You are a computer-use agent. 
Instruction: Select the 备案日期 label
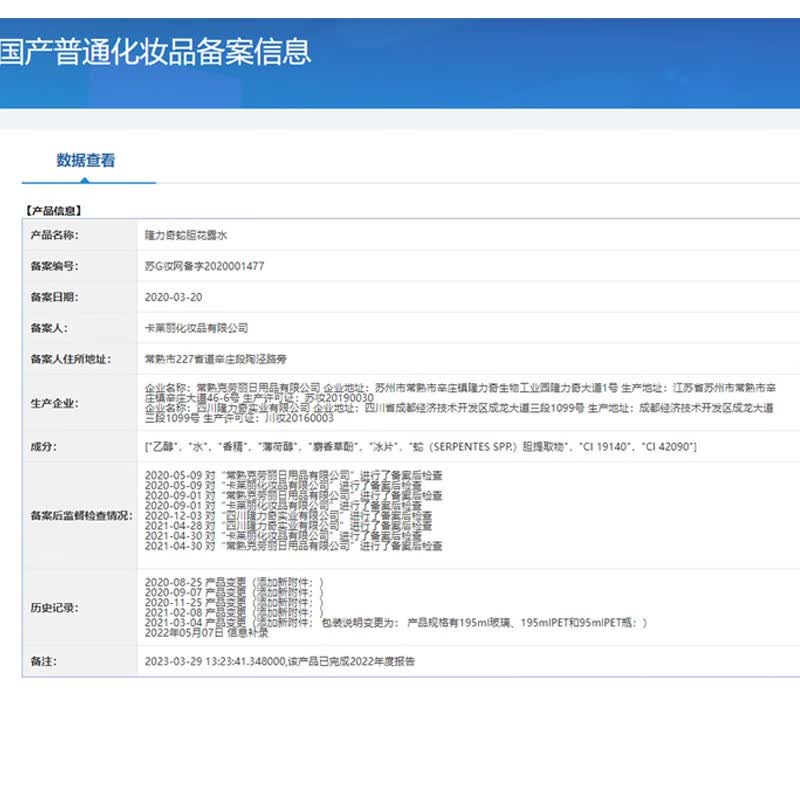click(x=55, y=297)
